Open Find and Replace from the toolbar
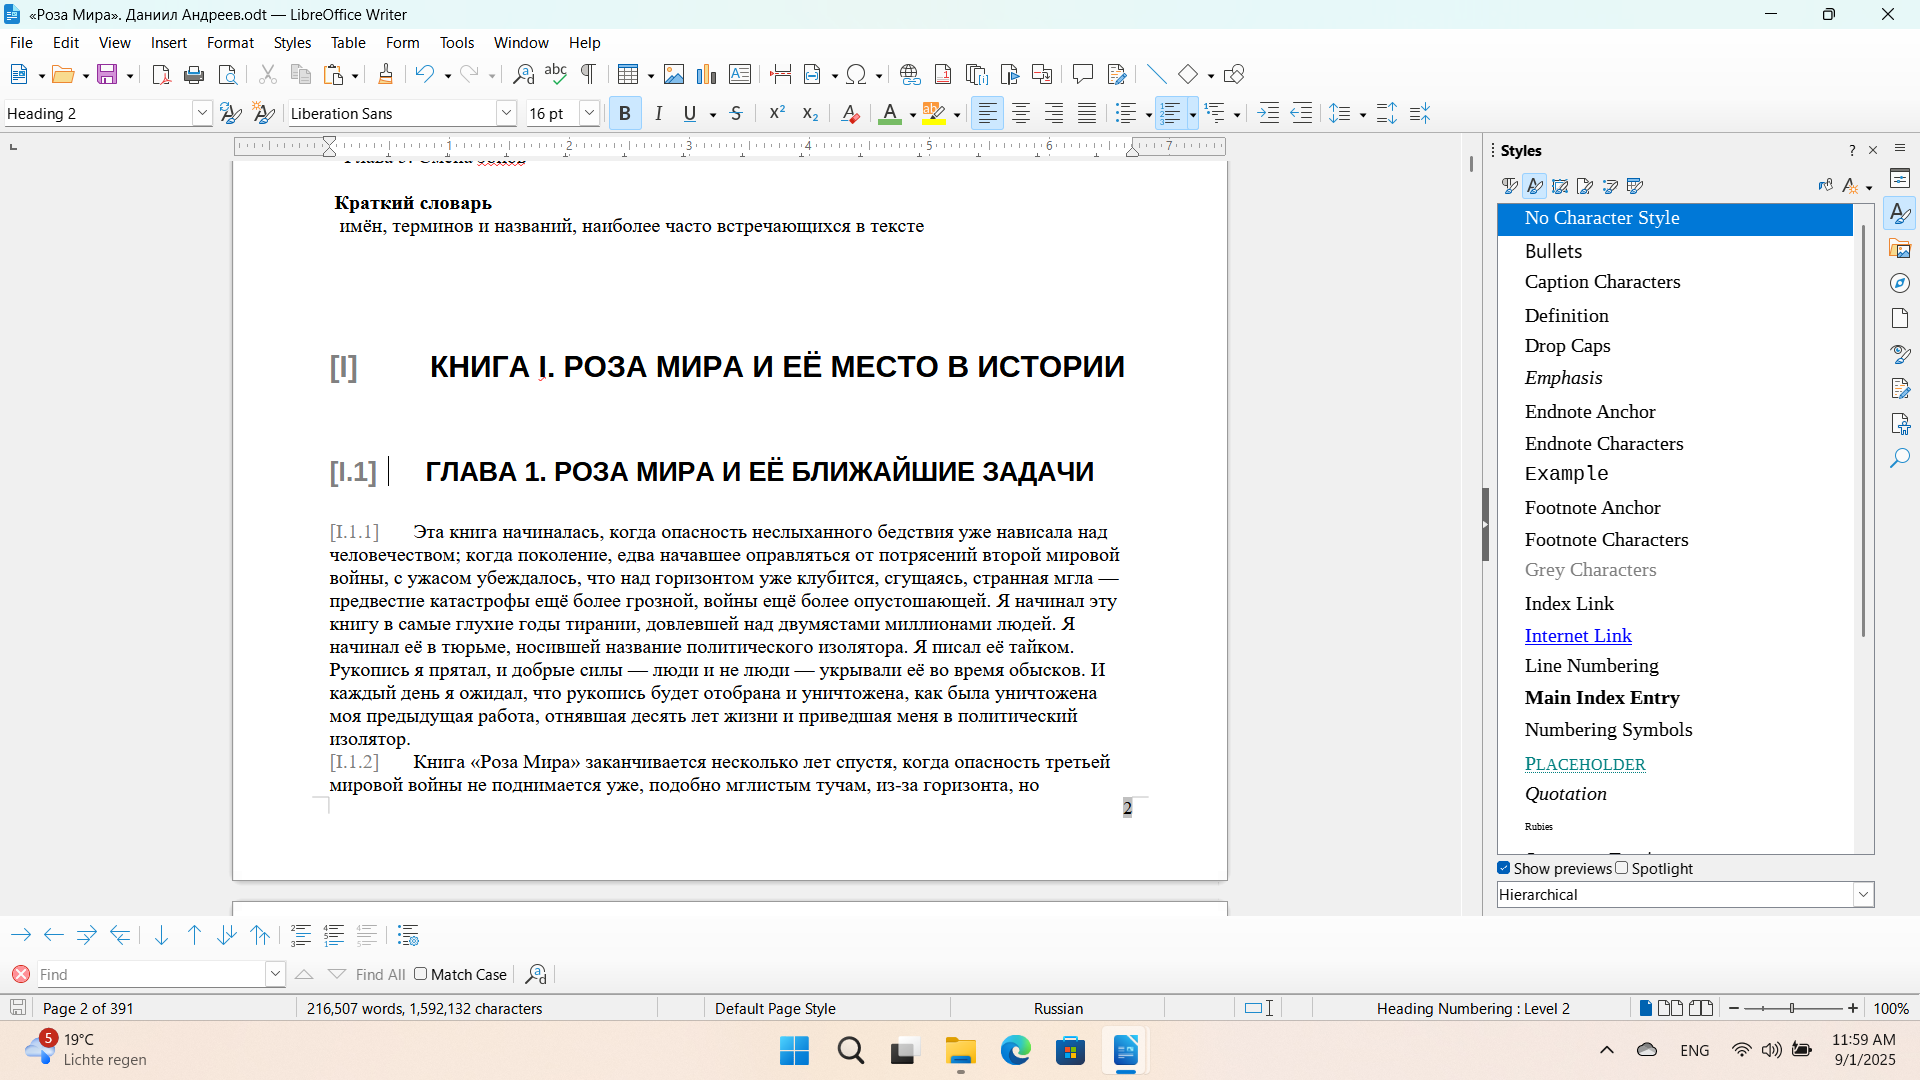Image resolution: width=1920 pixels, height=1080 pixels. click(x=523, y=74)
